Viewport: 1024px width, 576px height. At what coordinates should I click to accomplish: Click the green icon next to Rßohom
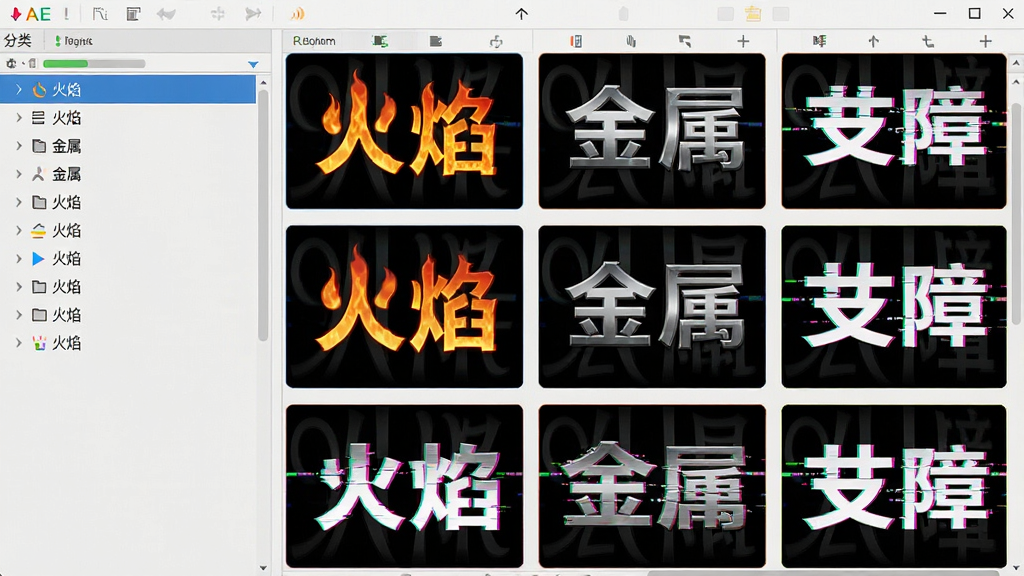pyautogui.click(x=380, y=41)
